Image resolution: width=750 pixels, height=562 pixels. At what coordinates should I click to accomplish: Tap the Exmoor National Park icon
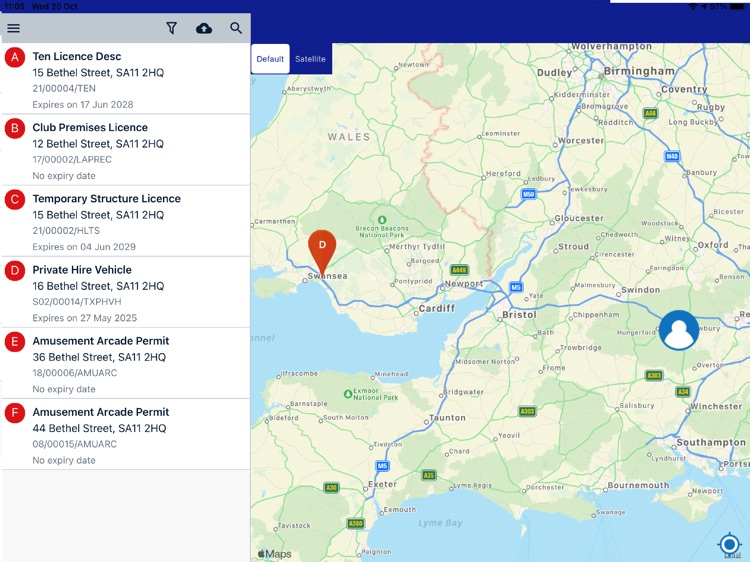pyautogui.click(x=348, y=394)
